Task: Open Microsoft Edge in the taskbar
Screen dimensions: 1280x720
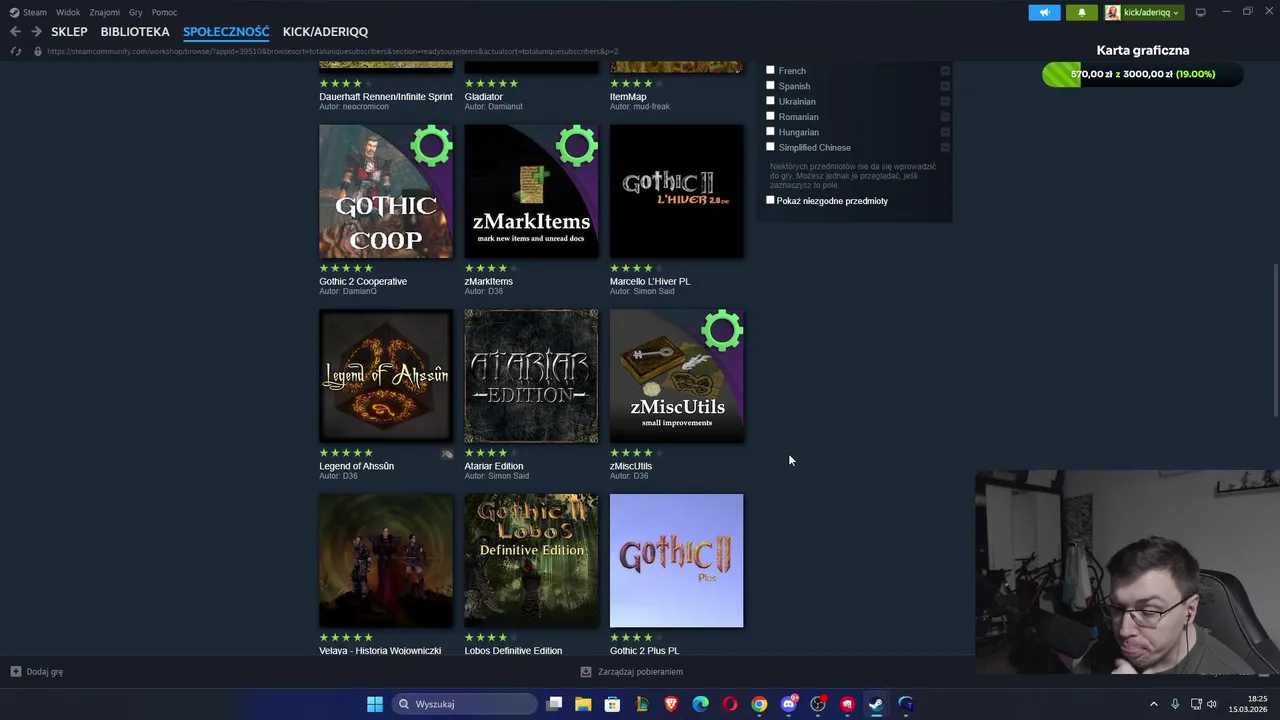Action: 700,704
